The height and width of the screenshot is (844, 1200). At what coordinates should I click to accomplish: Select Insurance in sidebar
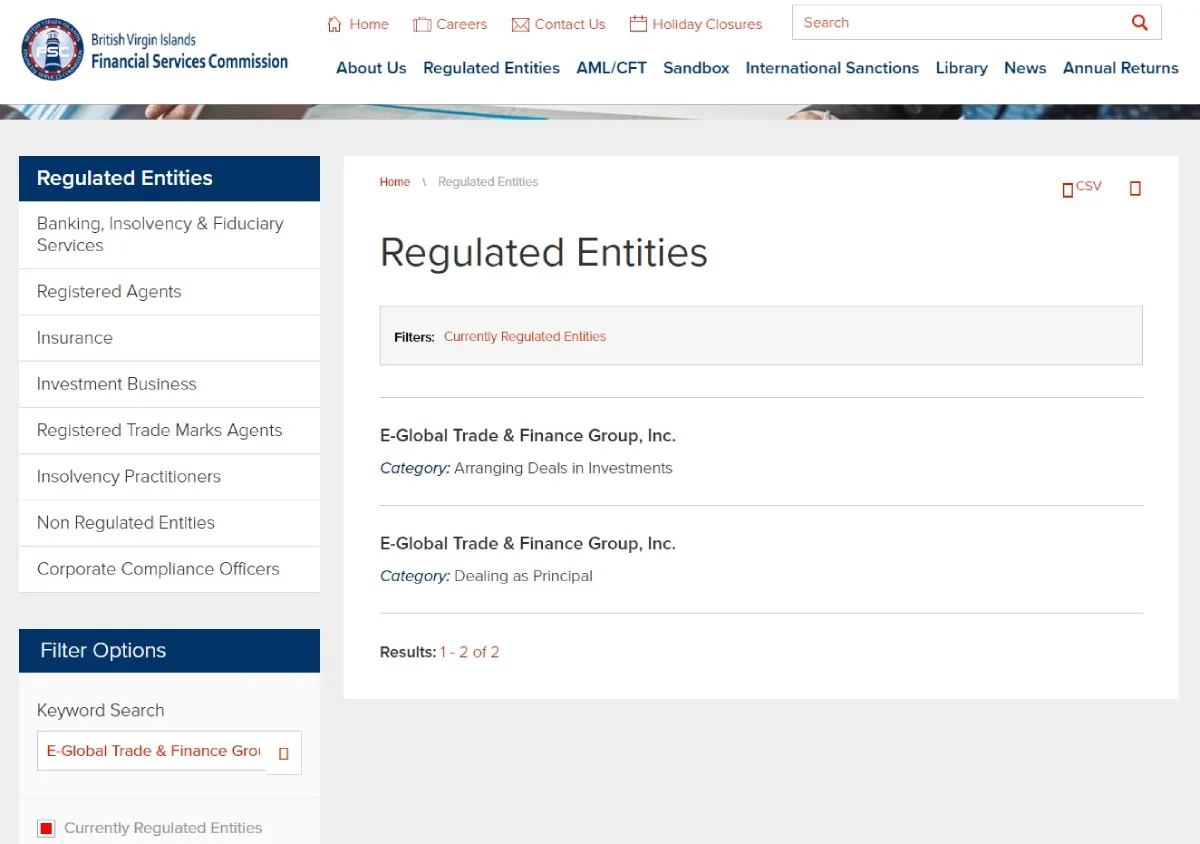[170, 338]
